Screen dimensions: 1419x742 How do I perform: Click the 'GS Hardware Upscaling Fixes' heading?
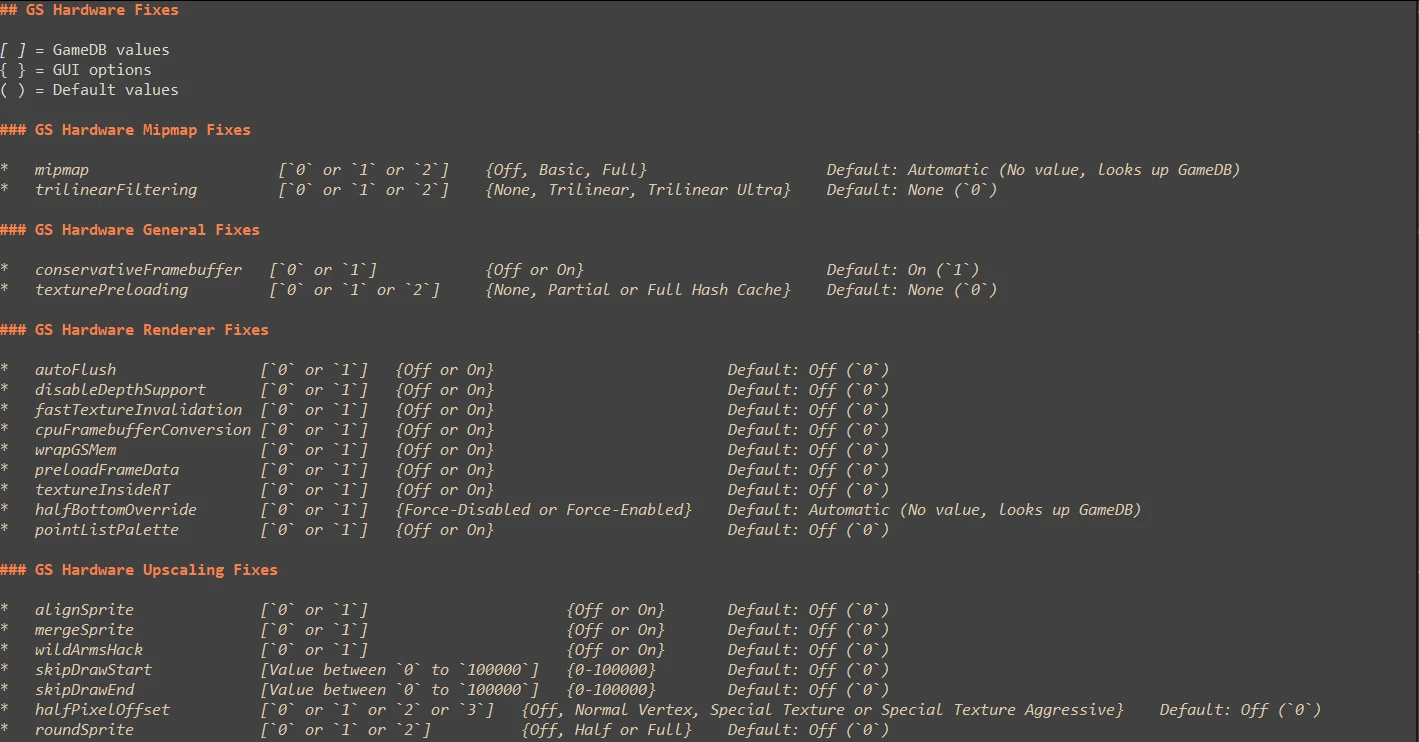[x=156, y=570]
